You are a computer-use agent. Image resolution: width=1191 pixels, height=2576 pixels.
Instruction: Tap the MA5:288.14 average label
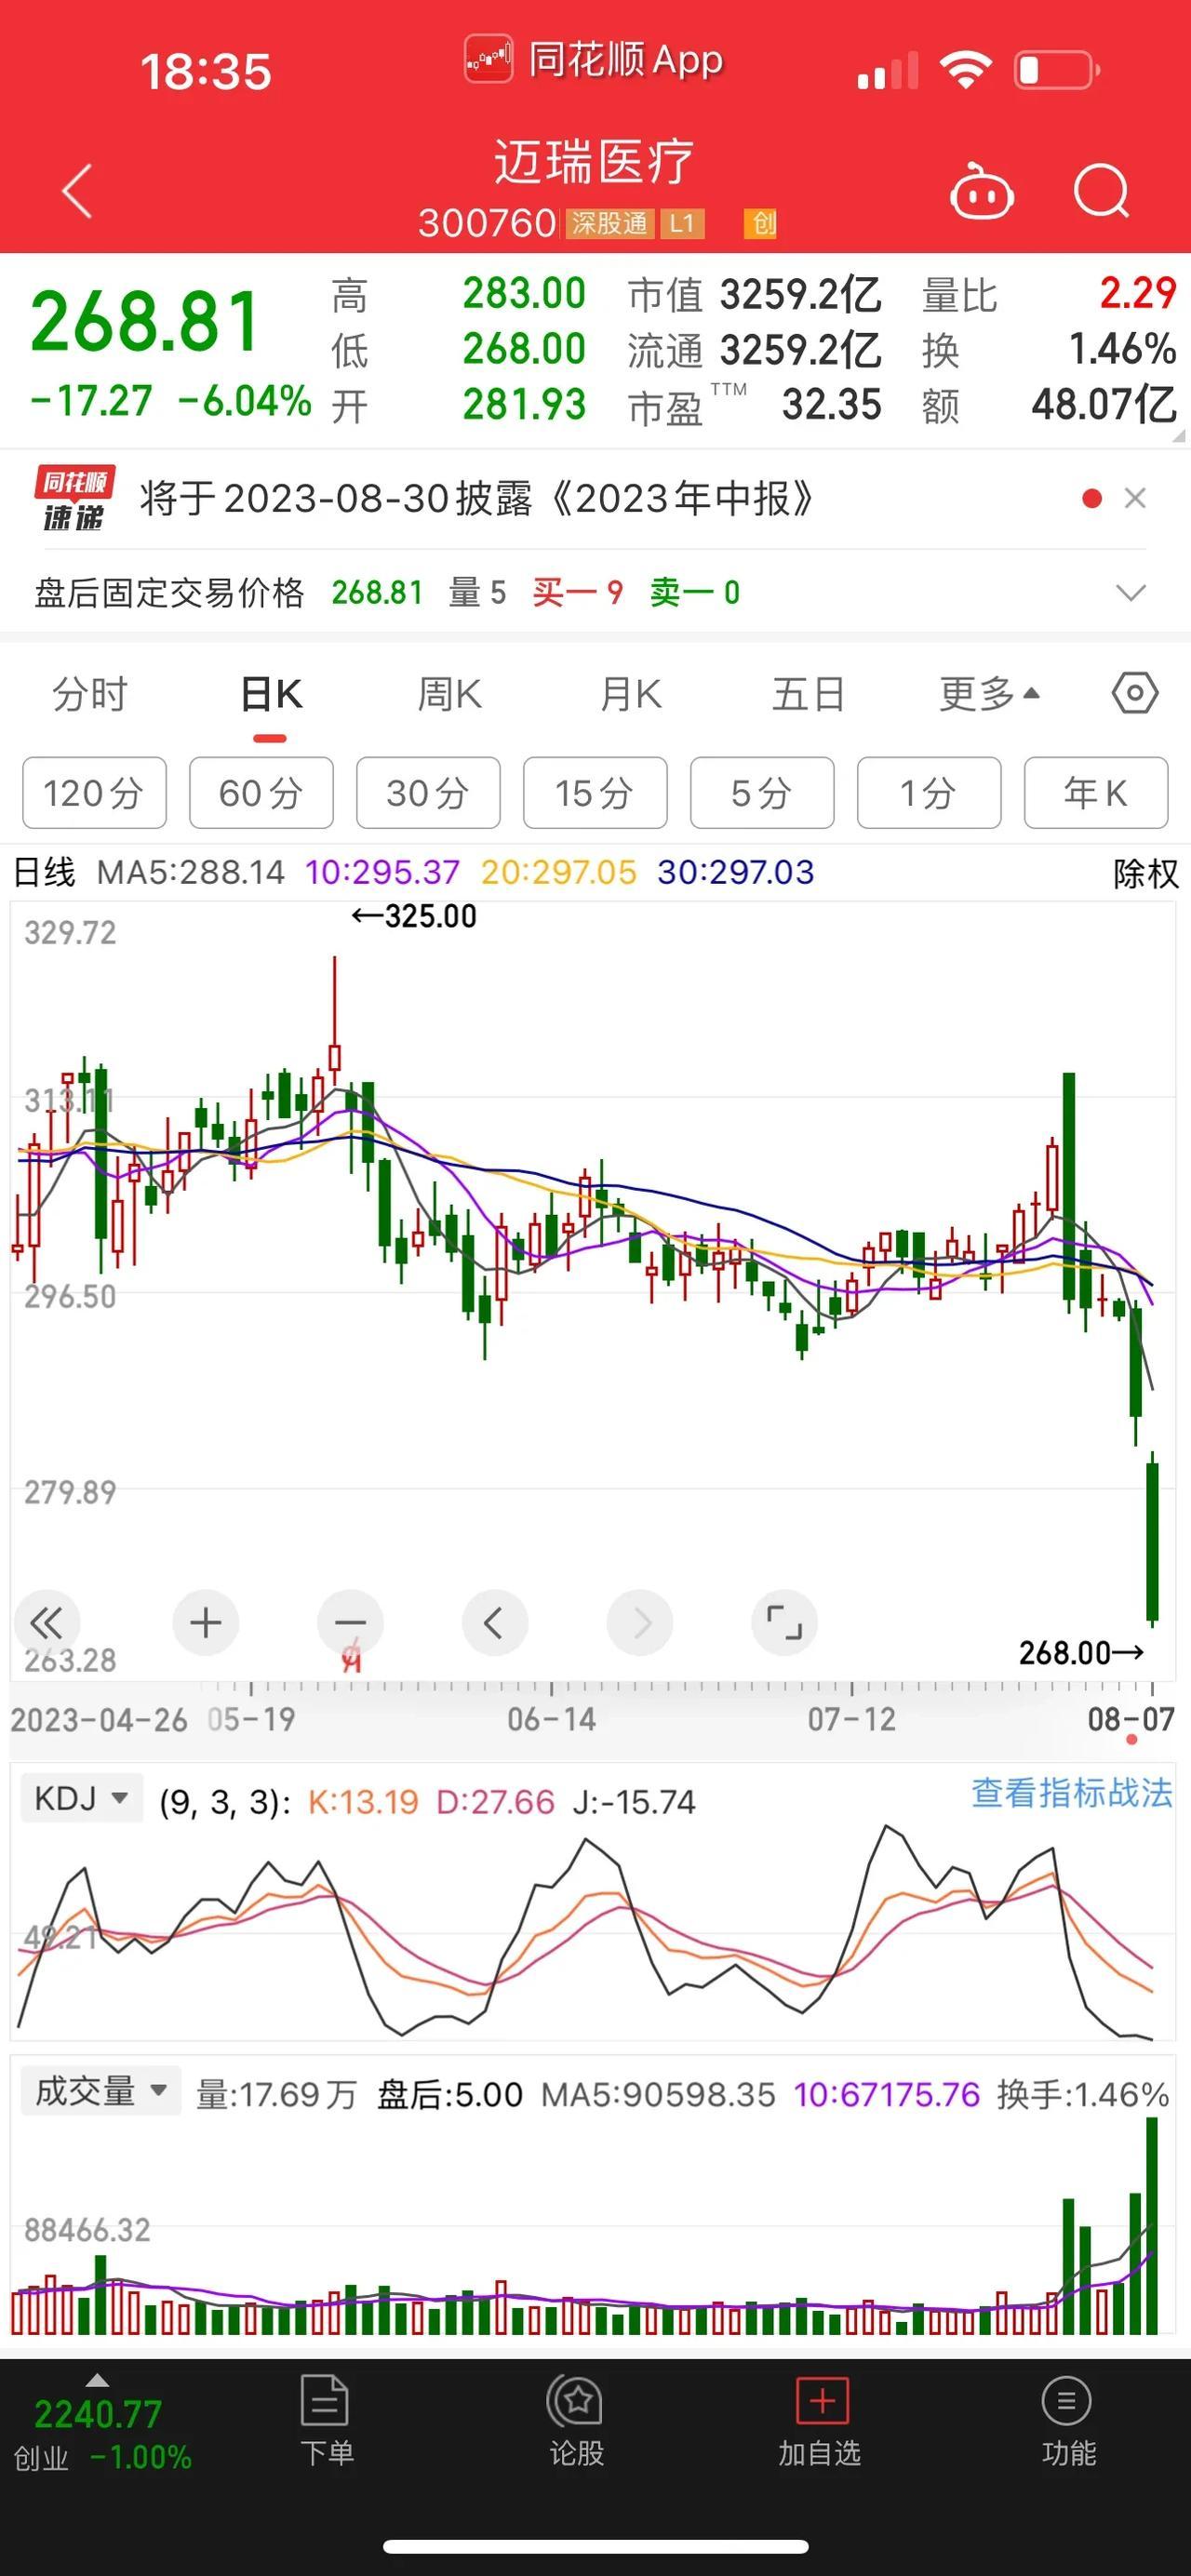pyautogui.click(x=191, y=872)
